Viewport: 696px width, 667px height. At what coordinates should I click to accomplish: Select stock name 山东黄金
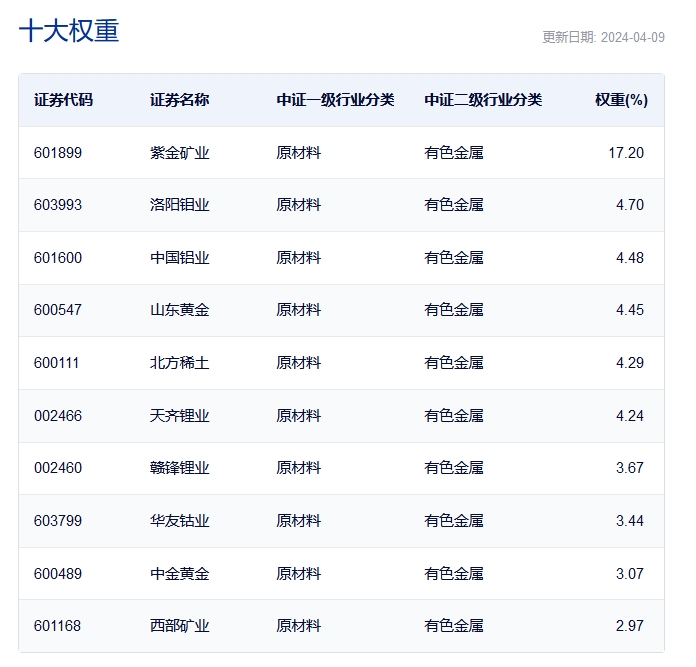(x=179, y=310)
